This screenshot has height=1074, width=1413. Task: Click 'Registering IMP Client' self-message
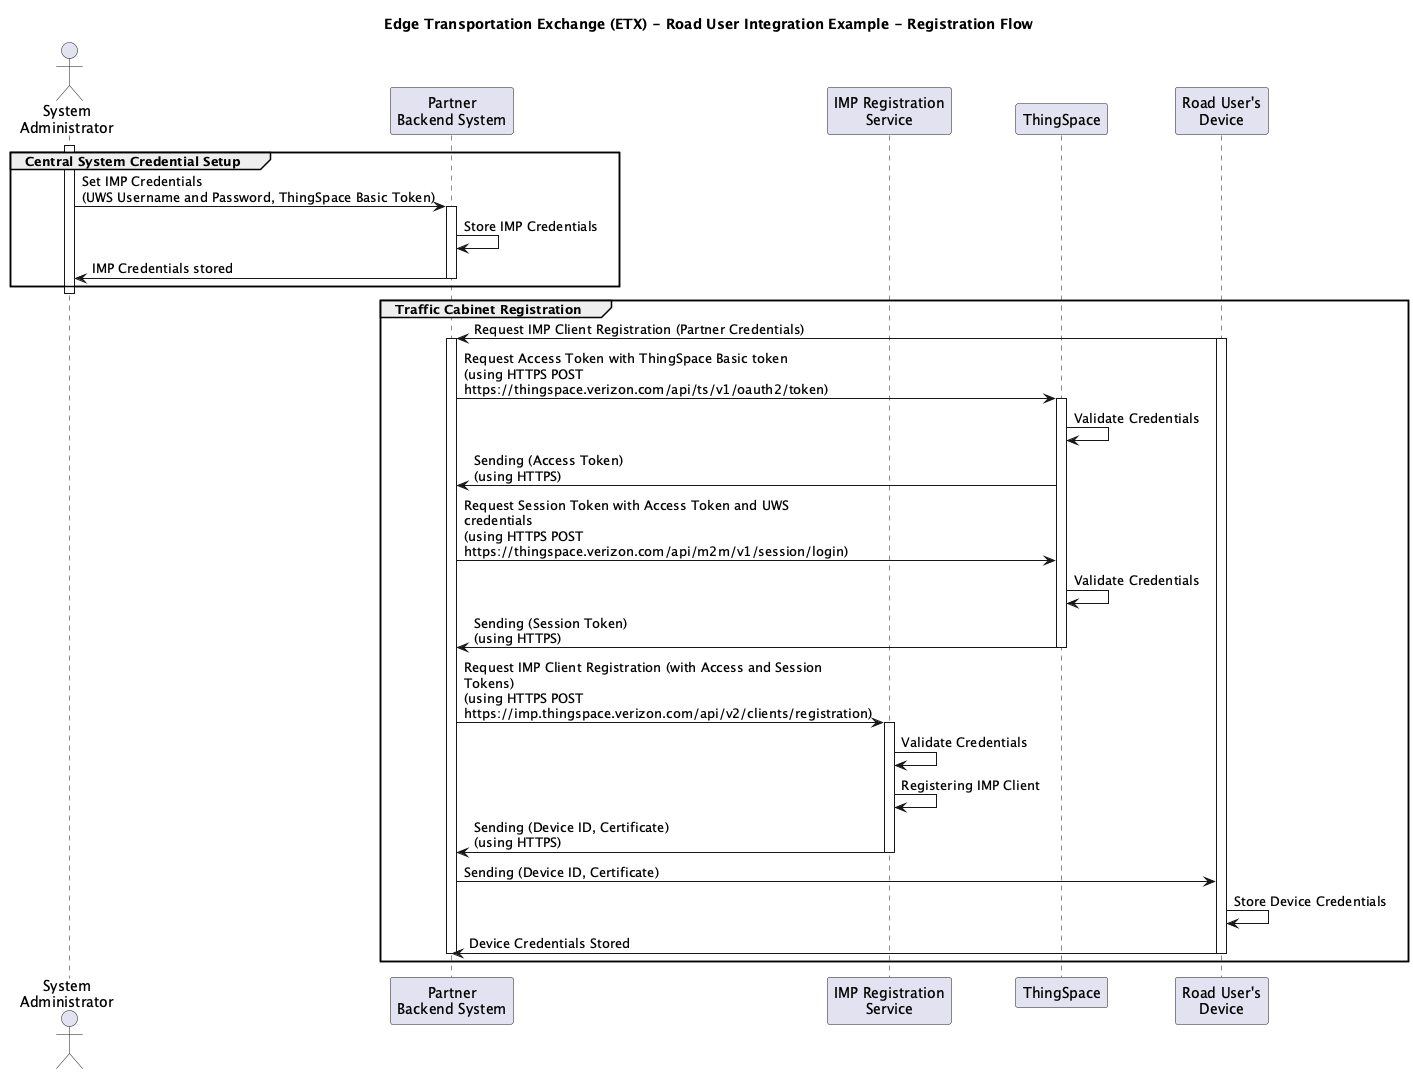(970, 785)
